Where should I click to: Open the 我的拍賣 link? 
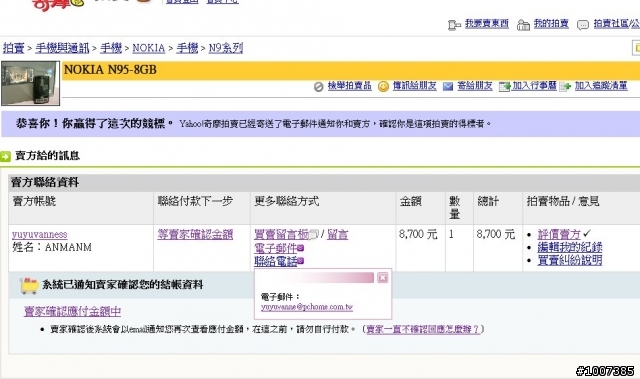[551, 24]
